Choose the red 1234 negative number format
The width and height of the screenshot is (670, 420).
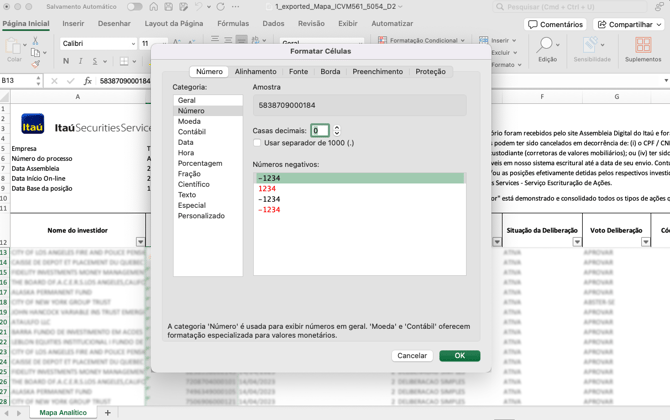[x=267, y=189]
